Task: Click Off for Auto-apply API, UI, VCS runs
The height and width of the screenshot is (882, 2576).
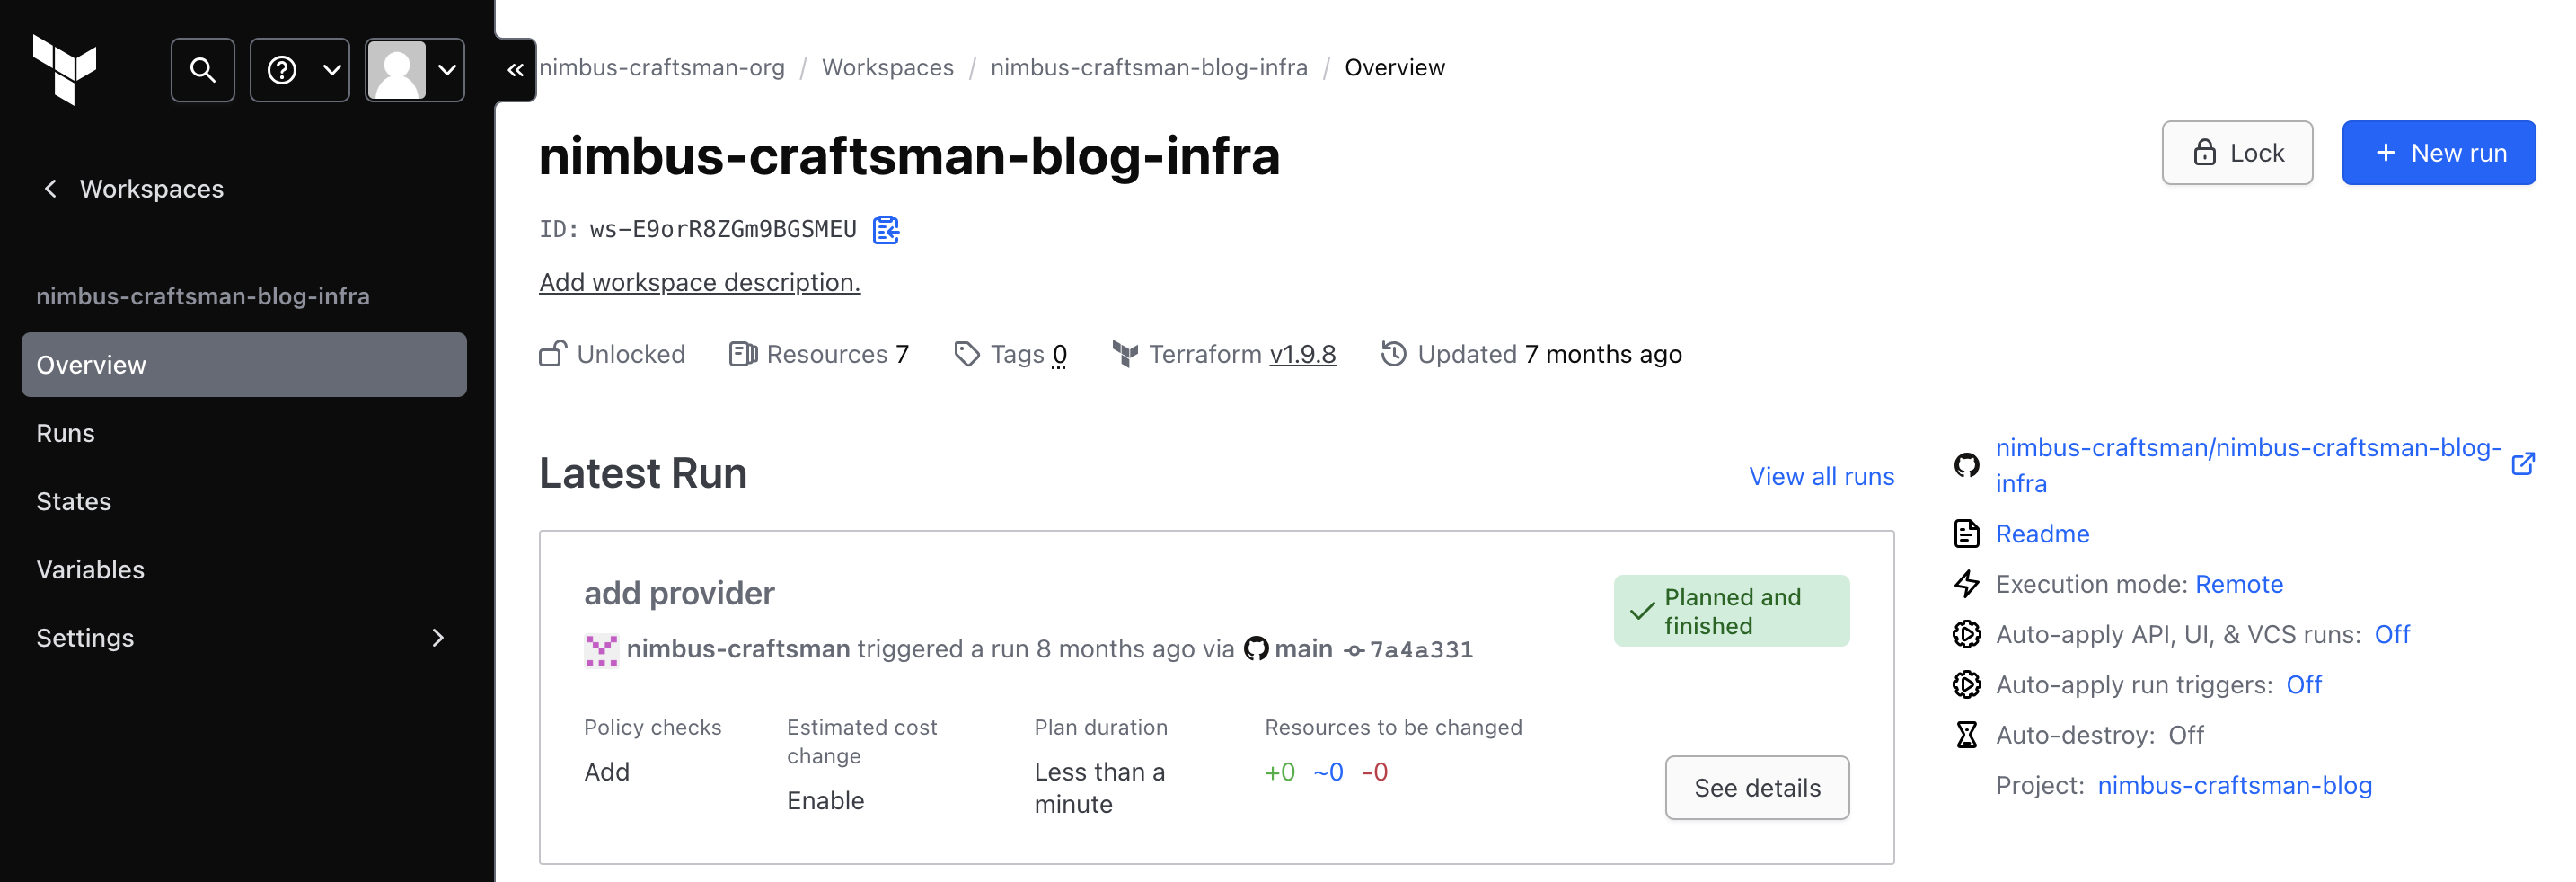Action: pyautogui.click(x=2392, y=635)
